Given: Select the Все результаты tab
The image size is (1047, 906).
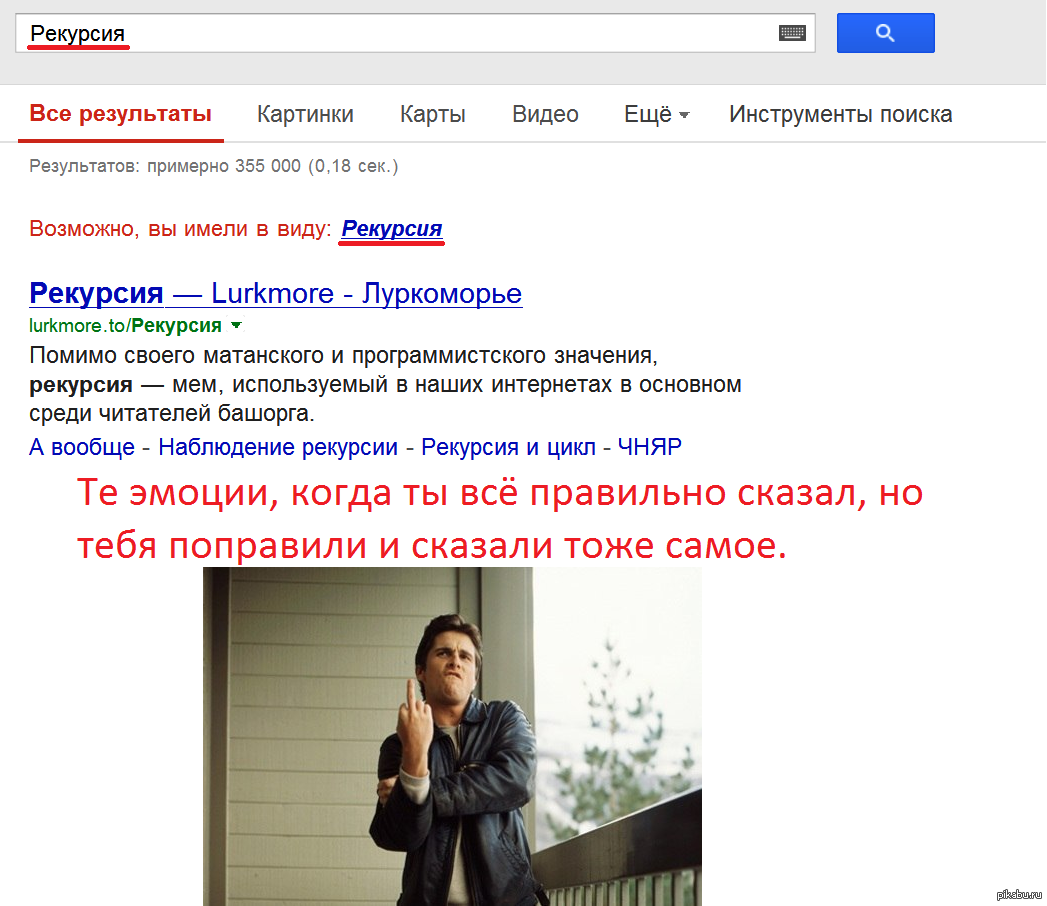Looking at the screenshot, I should coord(121,114).
